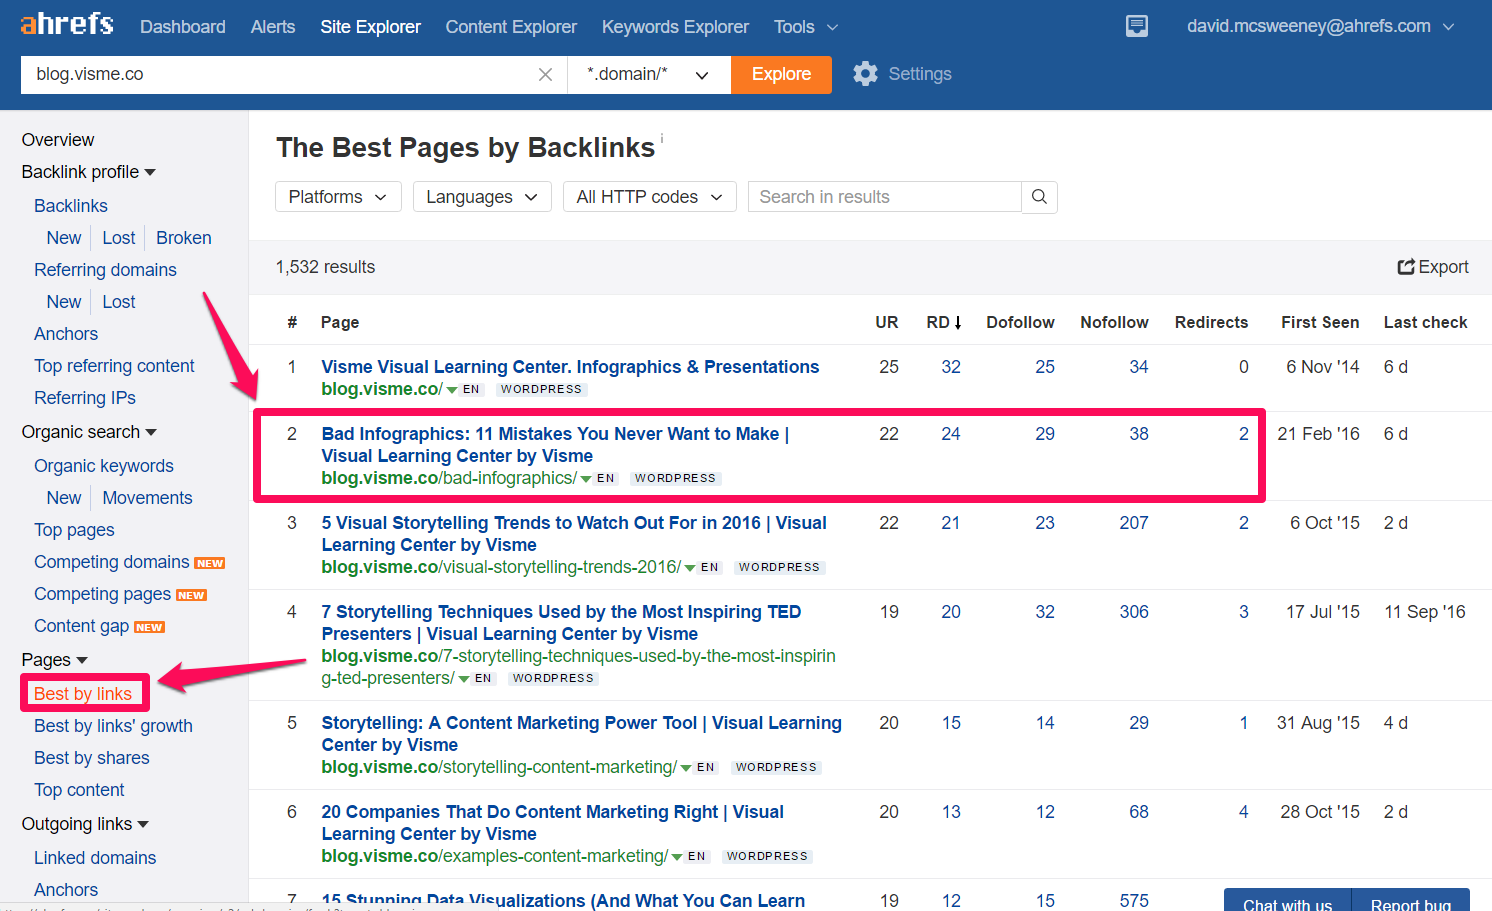
Task: Open Movements link
Action: [x=147, y=498]
